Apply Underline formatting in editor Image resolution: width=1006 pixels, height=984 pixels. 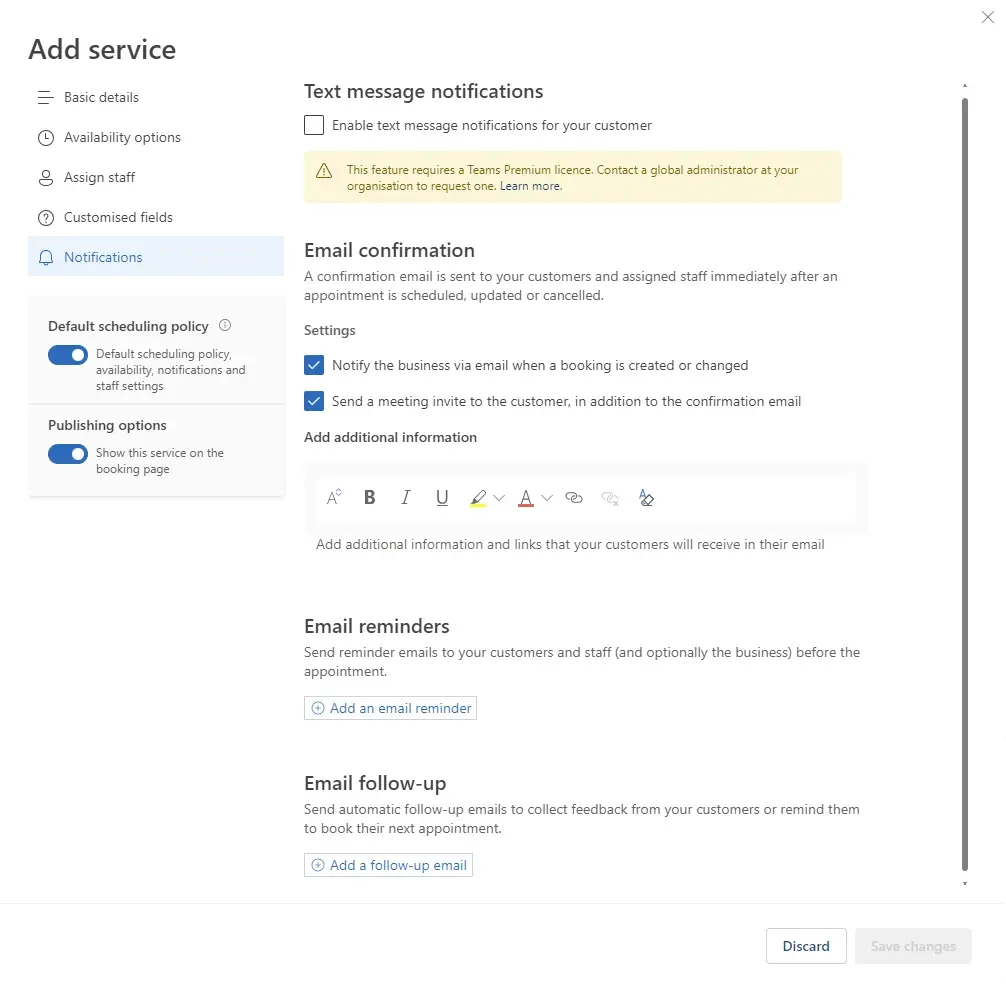click(442, 498)
